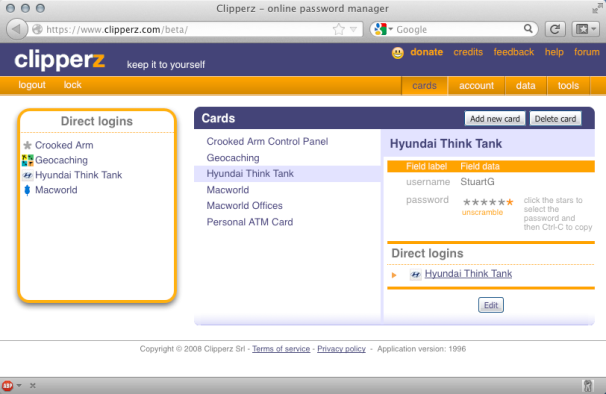Click Macworld mouse icon in sidebar

[x=27, y=190]
